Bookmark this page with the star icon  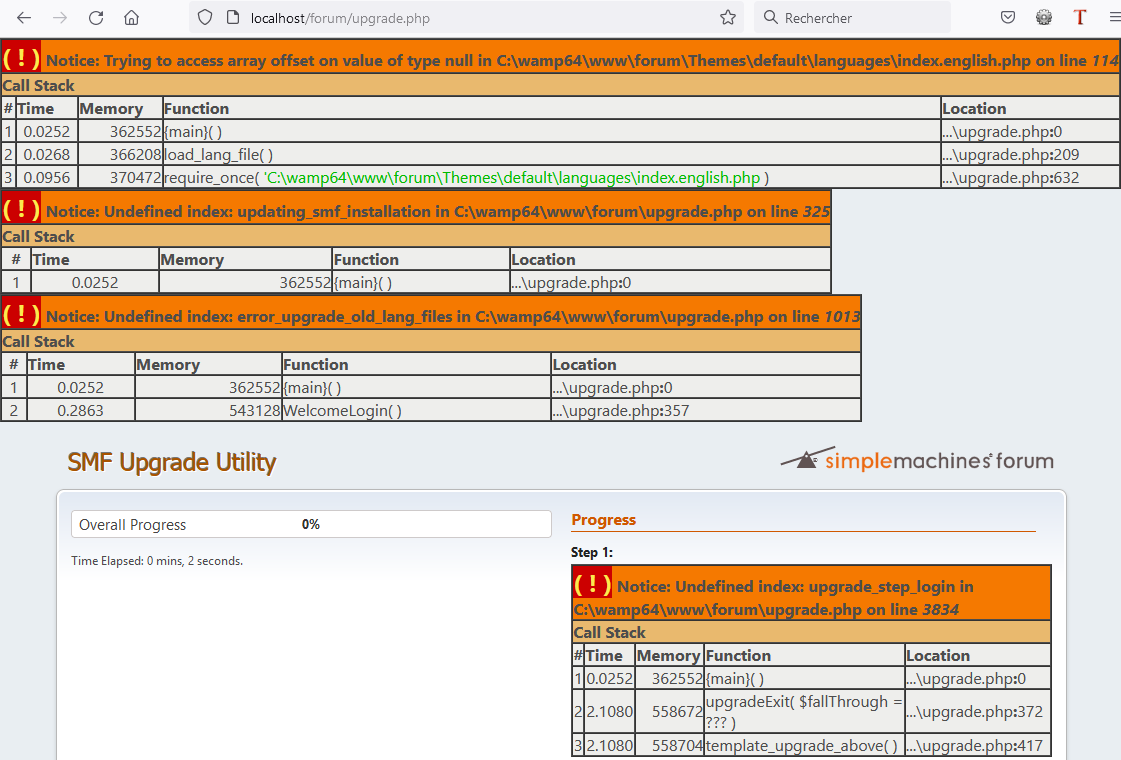(x=728, y=18)
